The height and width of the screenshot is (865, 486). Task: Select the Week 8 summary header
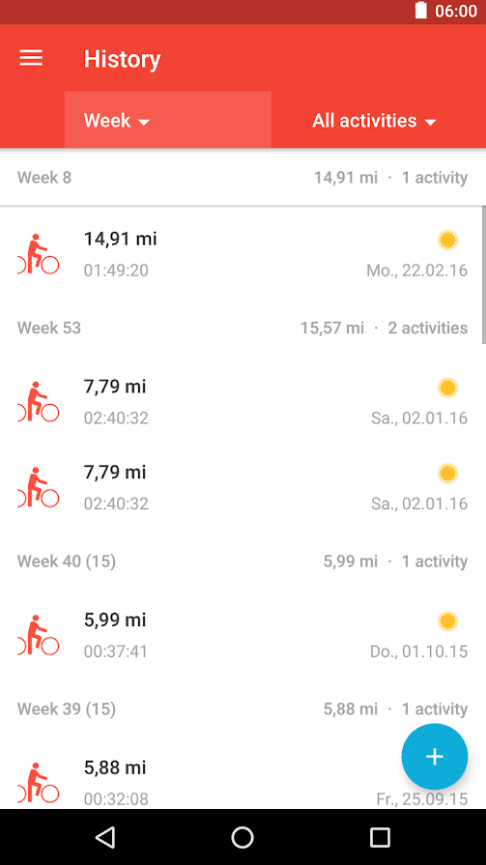click(x=243, y=178)
